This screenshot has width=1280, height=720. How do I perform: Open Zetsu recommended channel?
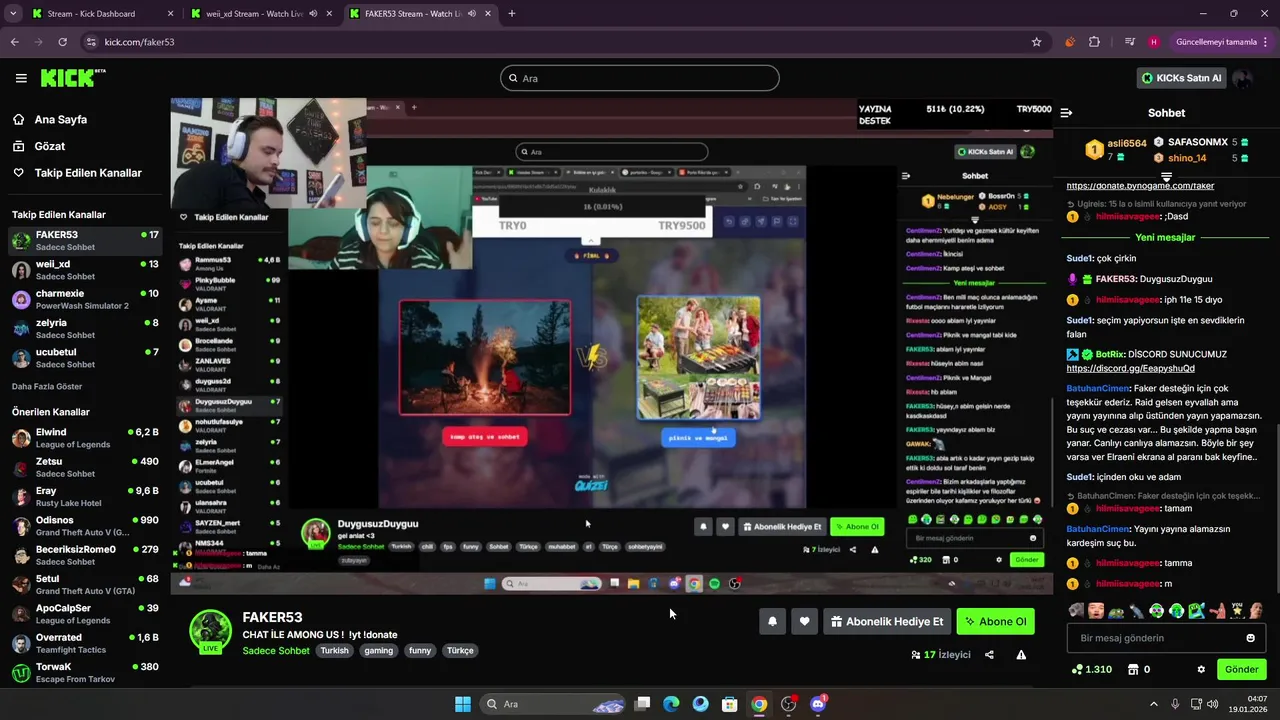click(x=84, y=467)
